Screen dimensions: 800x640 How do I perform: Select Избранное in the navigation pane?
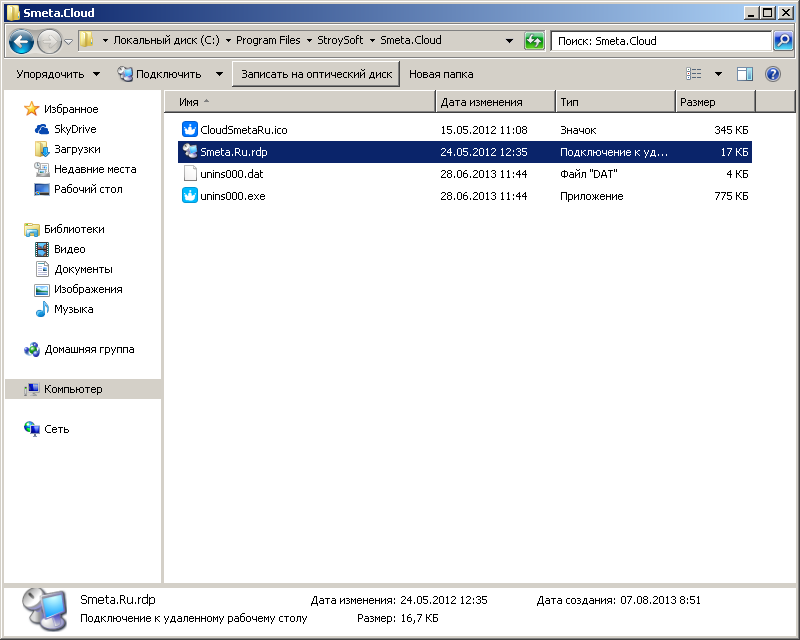coord(71,109)
